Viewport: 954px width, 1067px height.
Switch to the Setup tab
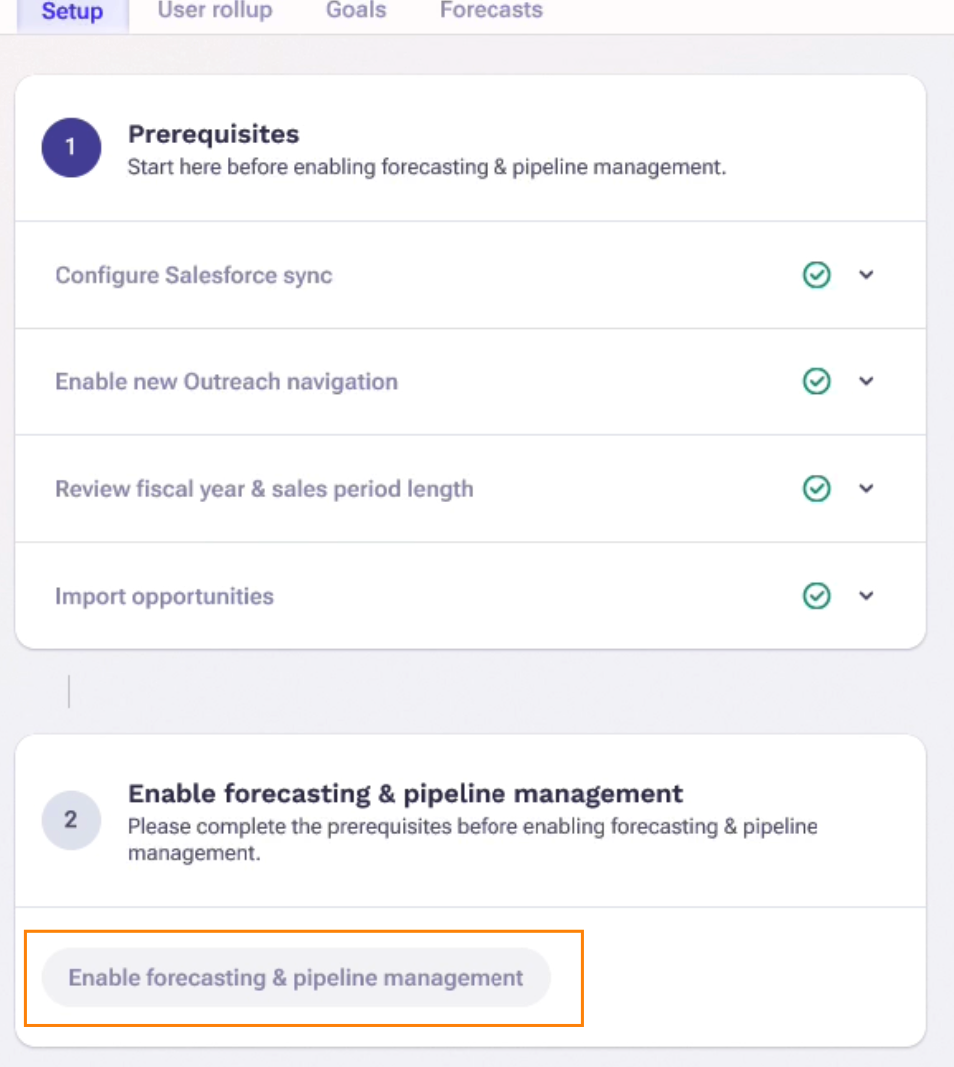[x=72, y=12]
